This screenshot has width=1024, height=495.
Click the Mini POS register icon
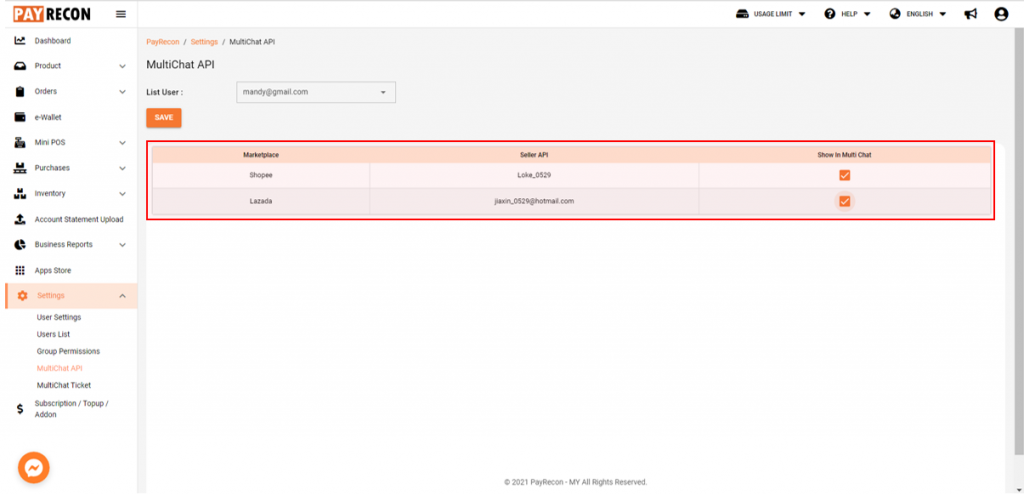click(20, 142)
